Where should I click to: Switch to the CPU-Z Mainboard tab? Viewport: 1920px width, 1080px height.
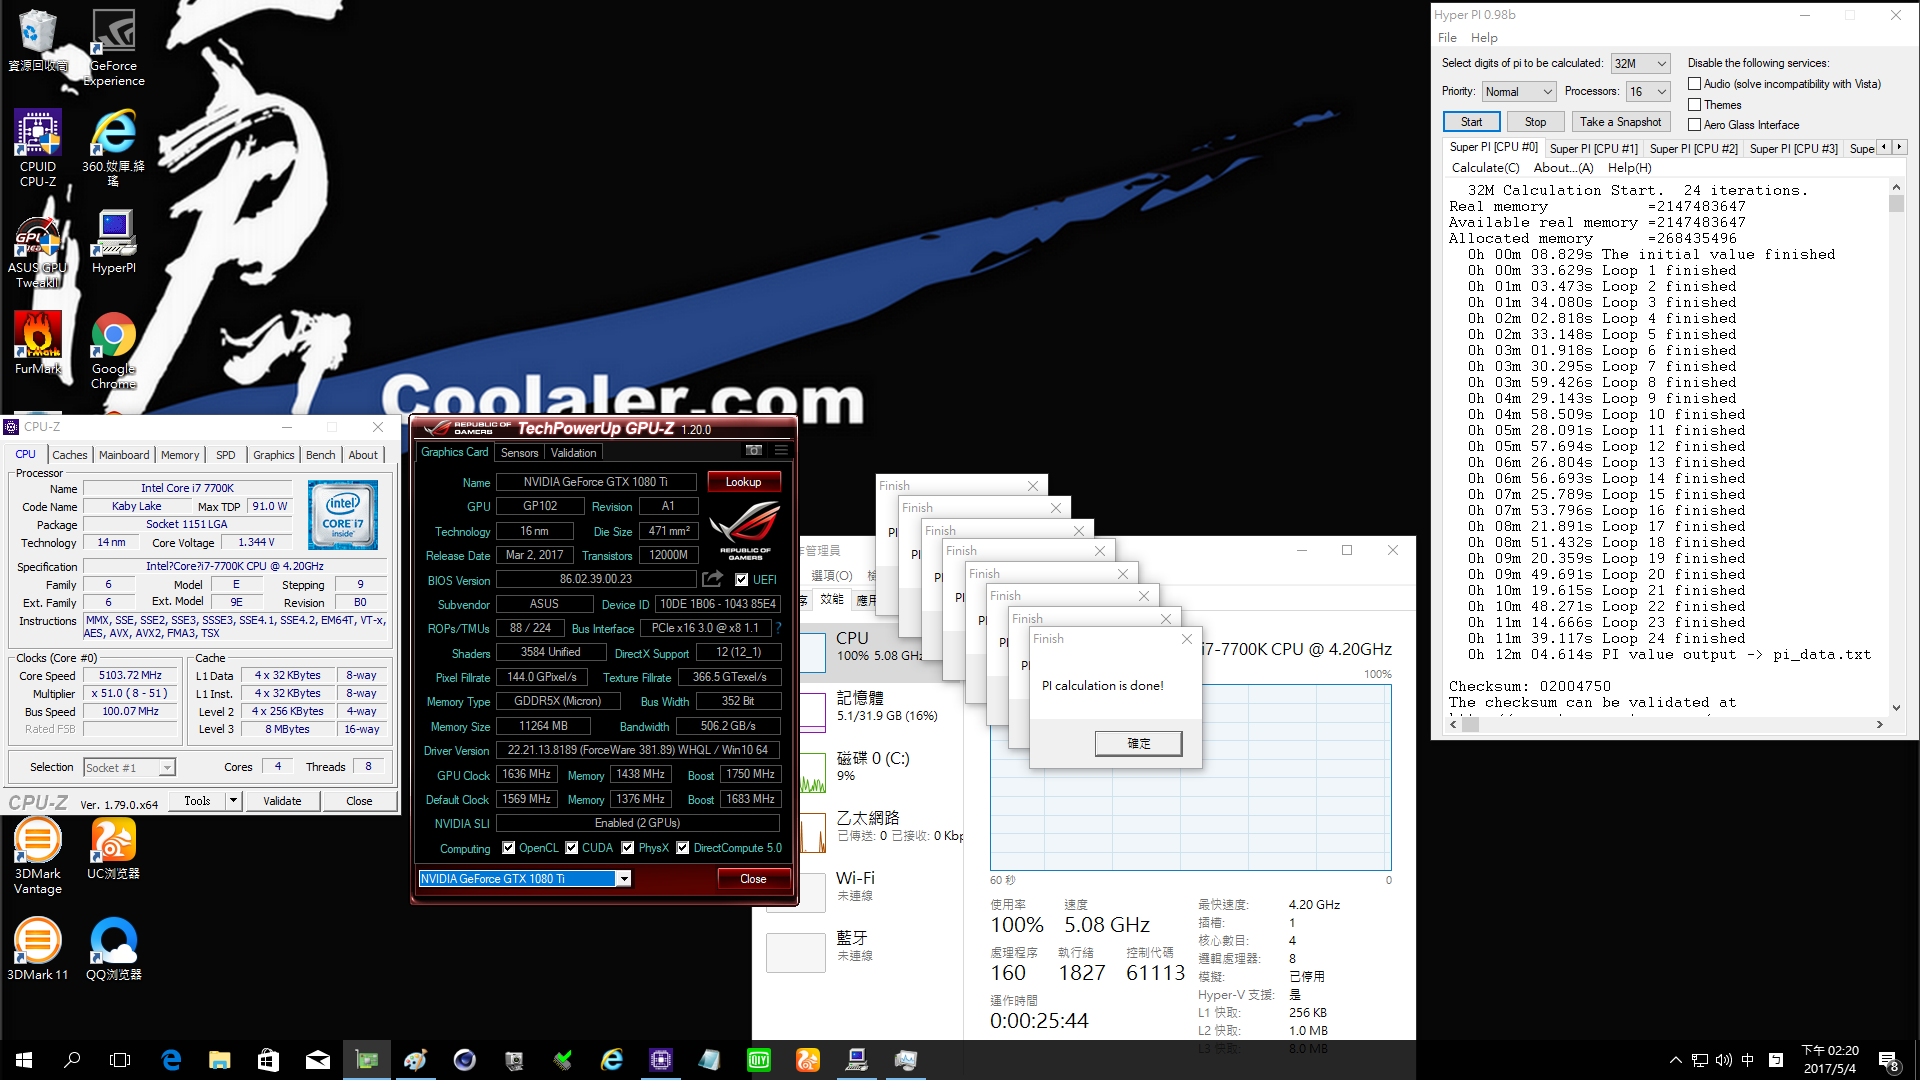124,455
